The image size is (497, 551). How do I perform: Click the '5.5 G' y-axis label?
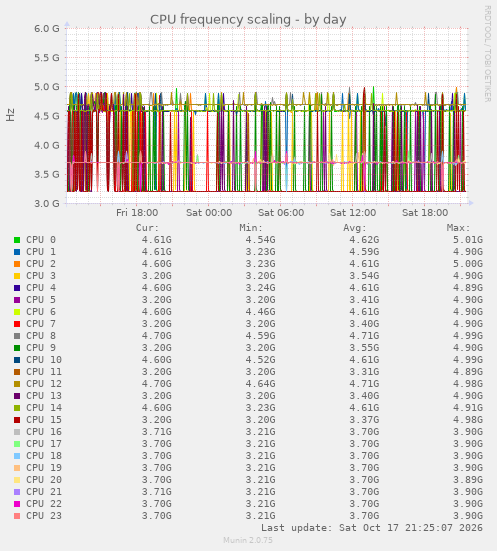(x=47, y=58)
